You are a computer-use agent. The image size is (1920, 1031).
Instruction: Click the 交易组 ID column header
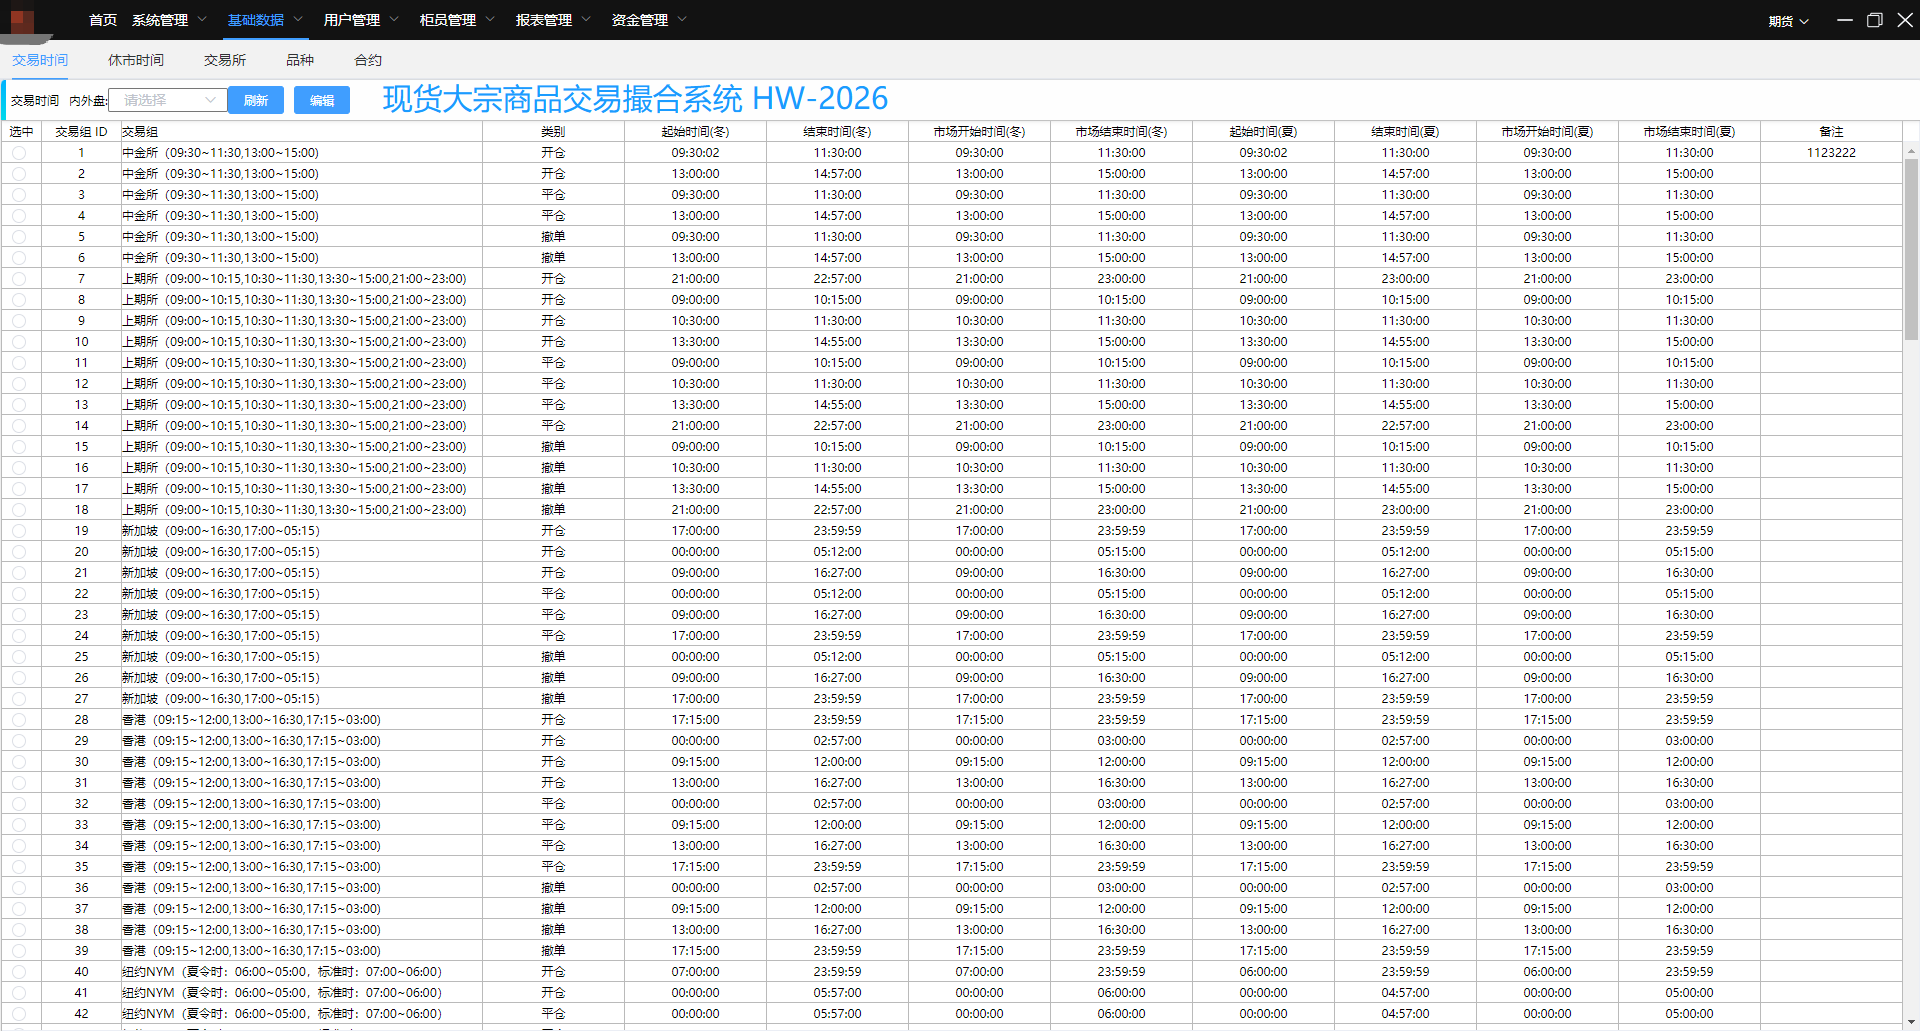[x=81, y=132]
